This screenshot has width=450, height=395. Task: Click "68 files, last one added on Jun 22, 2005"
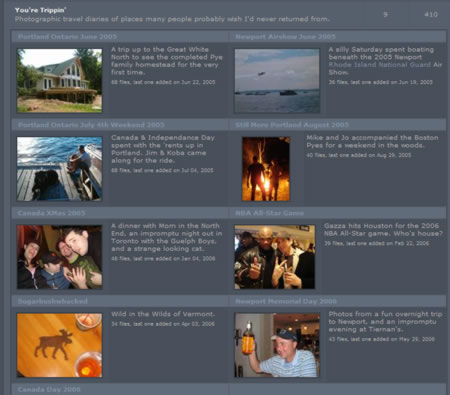tap(163, 82)
